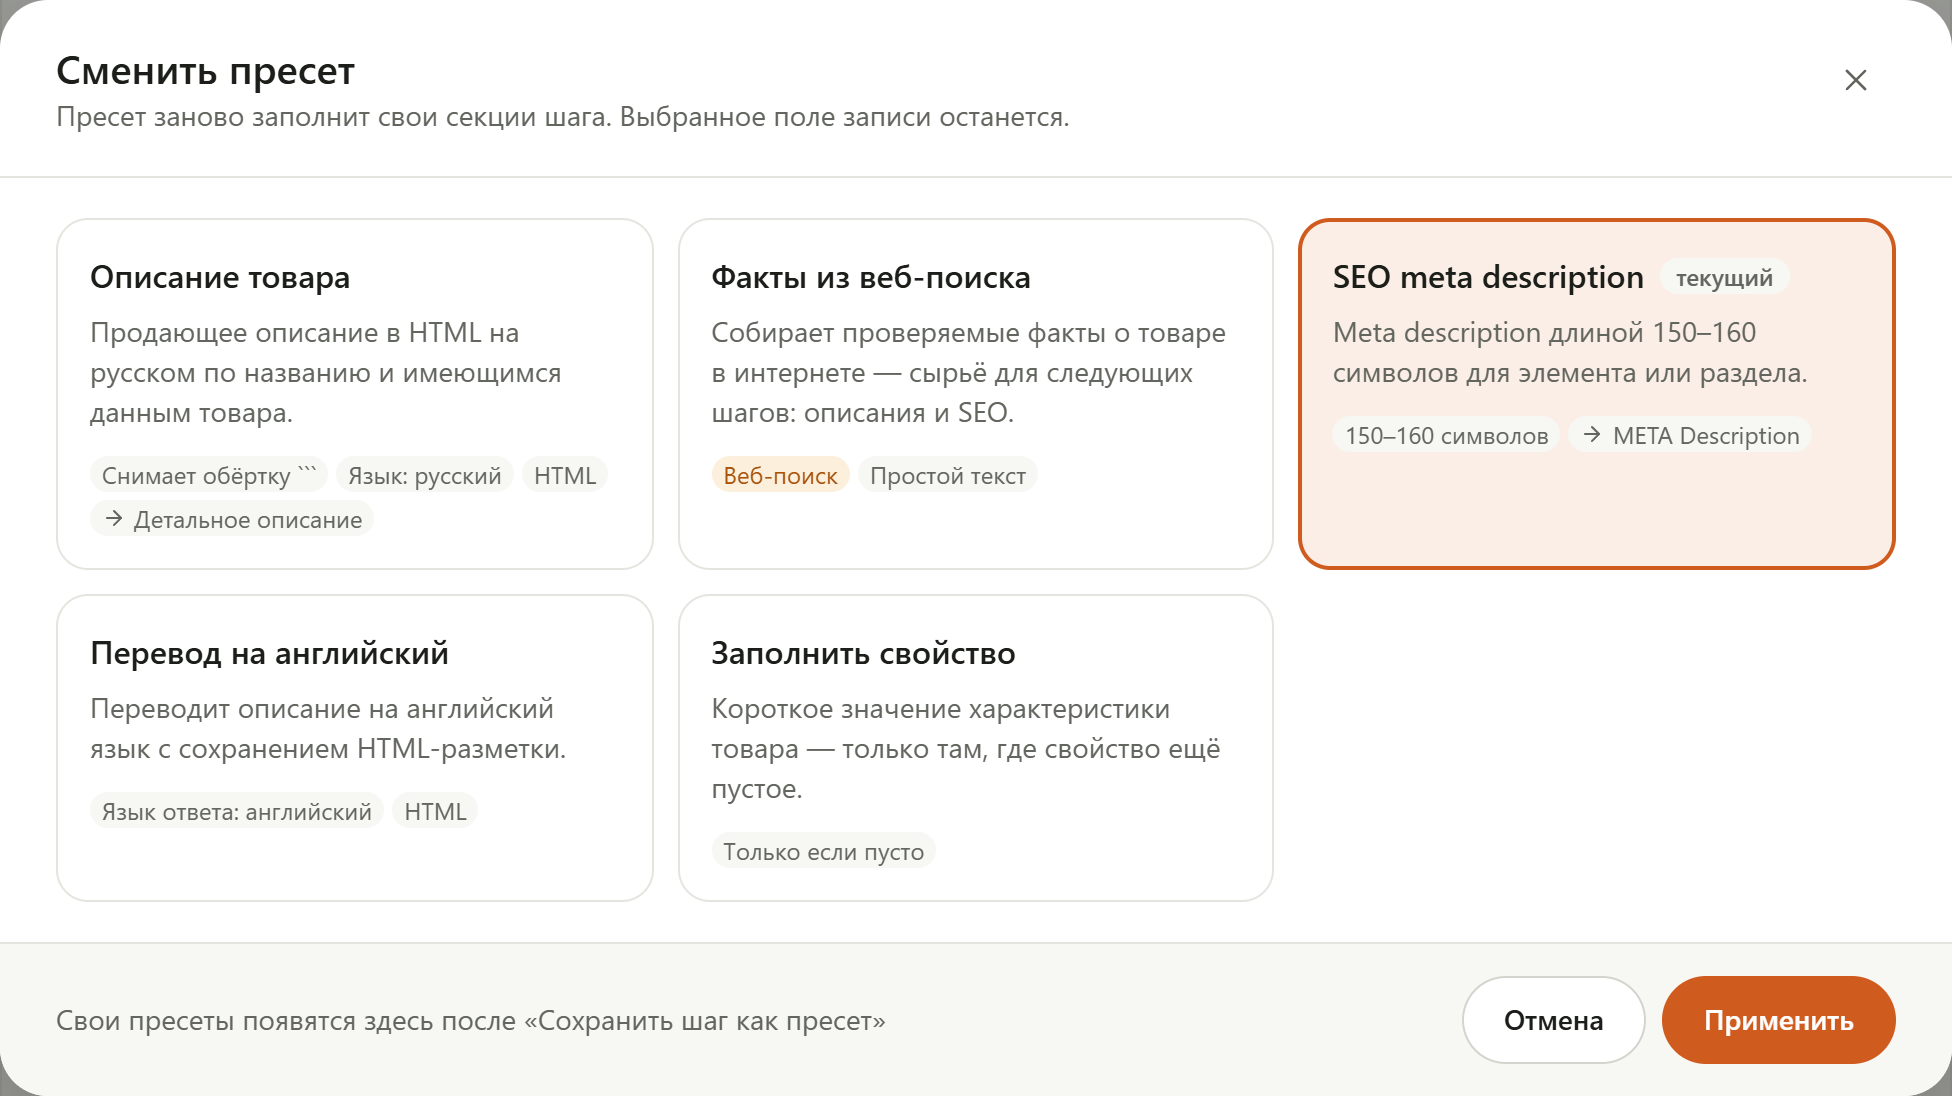
Task: Click the HTML tag in «Описание товара»
Action: coord(565,475)
